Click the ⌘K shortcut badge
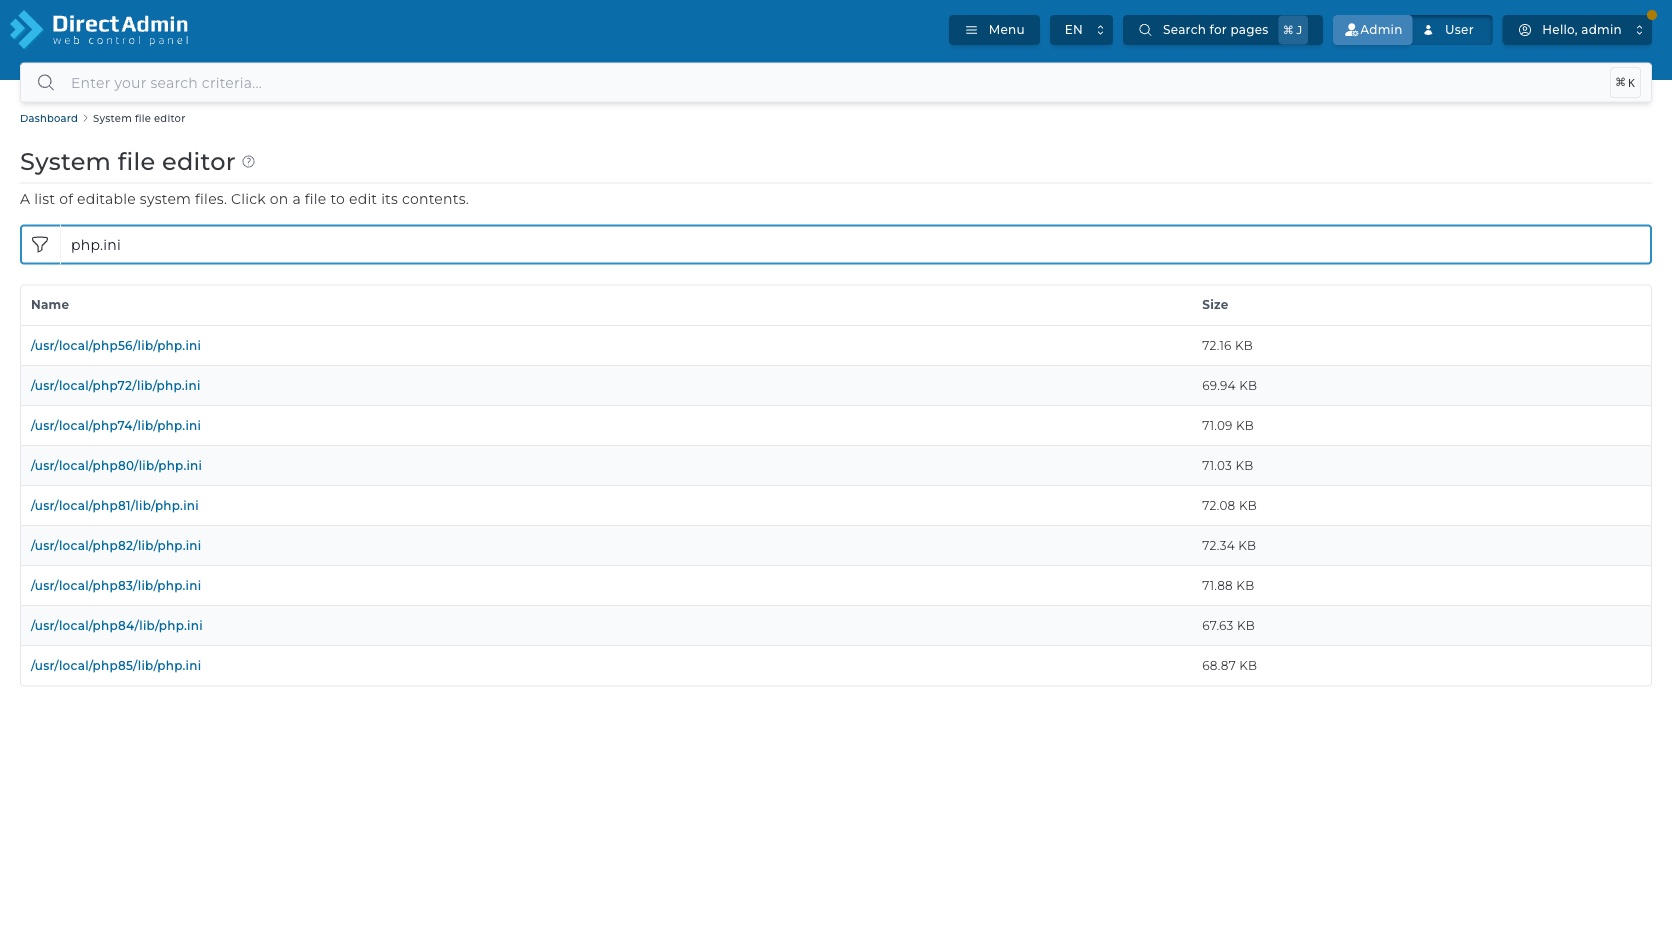Screen dimensions: 1672x941 [x=1625, y=83]
